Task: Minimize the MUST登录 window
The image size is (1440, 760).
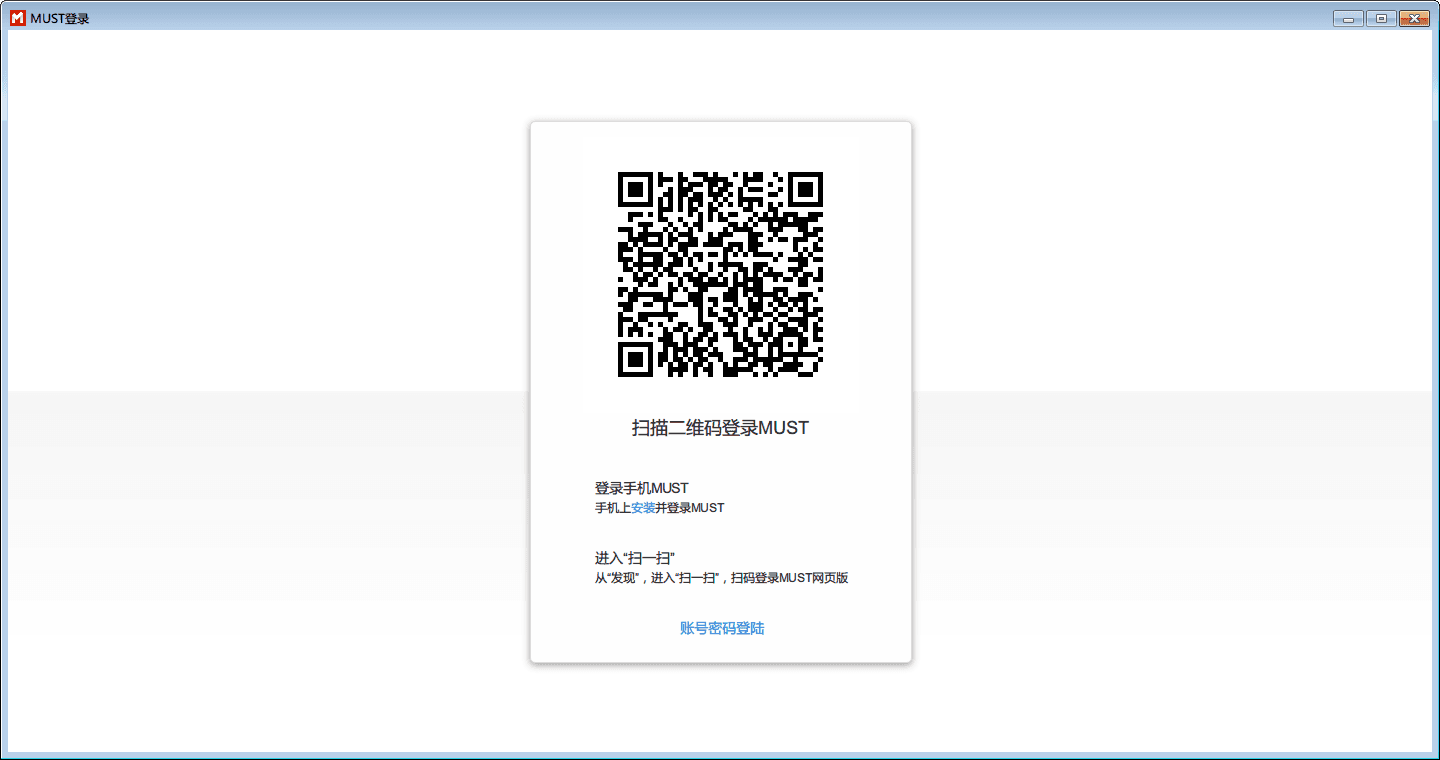Action: [1347, 17]
